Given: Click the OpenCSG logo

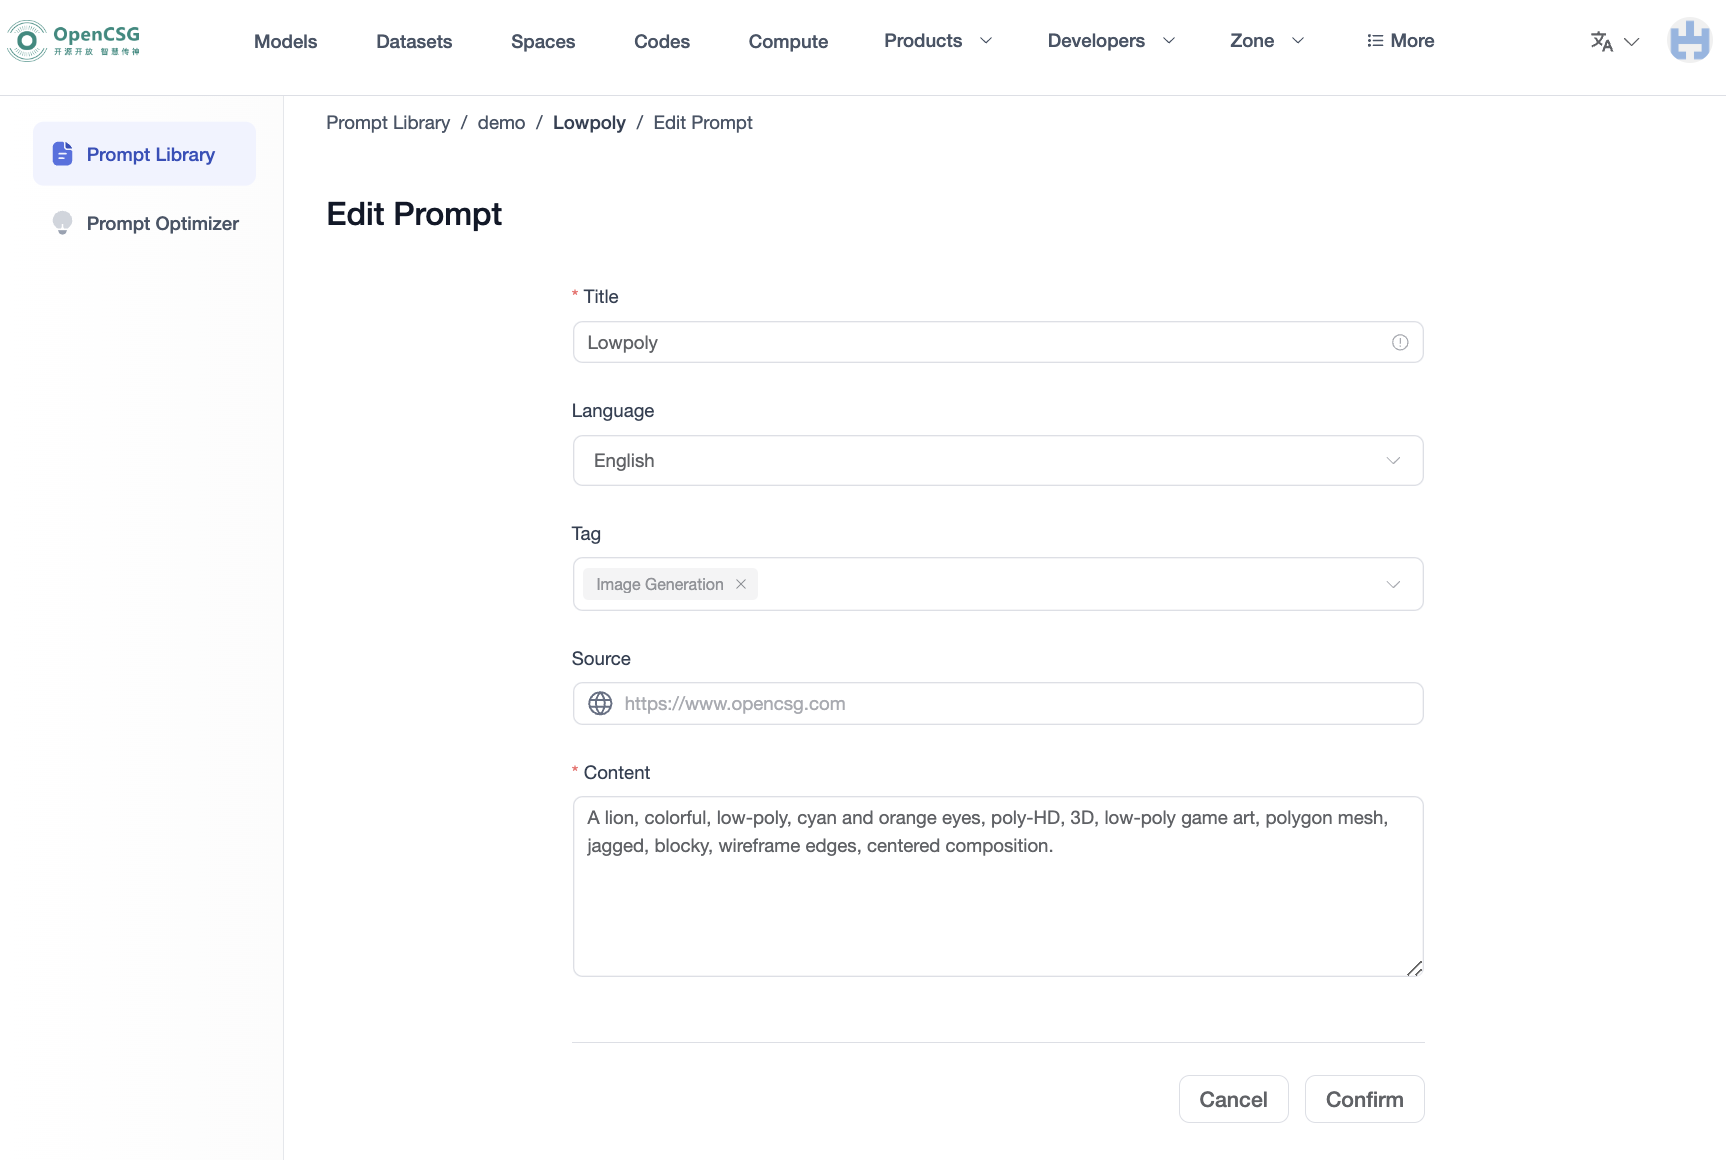Looking at the screenshot, I should 73,40.
